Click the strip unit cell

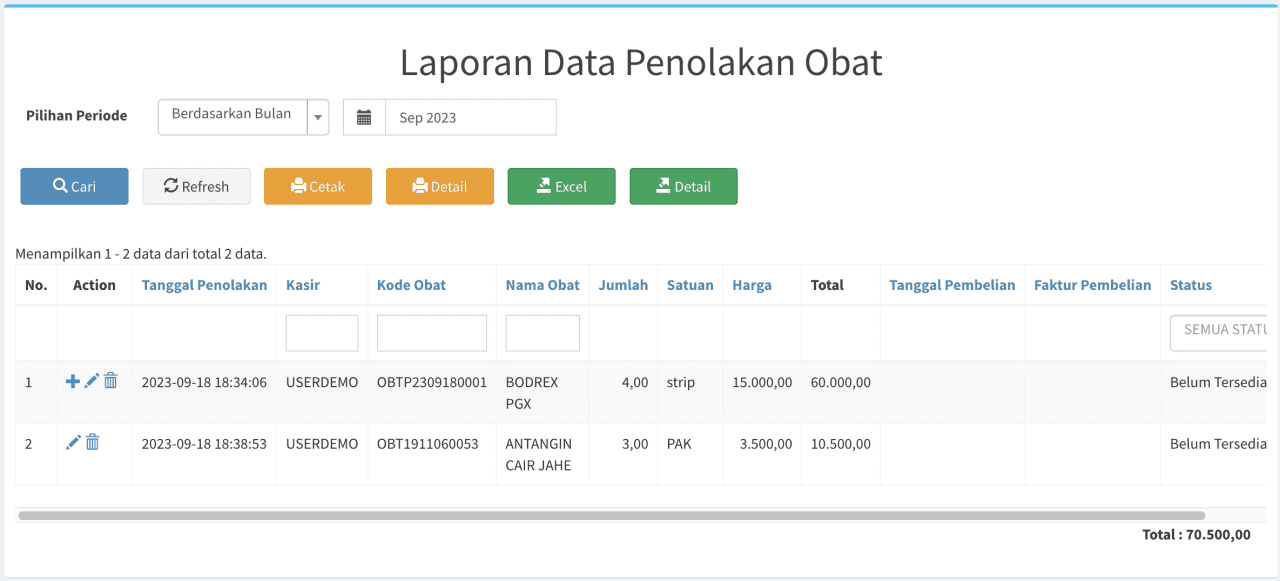pyautogui.click(x=681, y=382)
